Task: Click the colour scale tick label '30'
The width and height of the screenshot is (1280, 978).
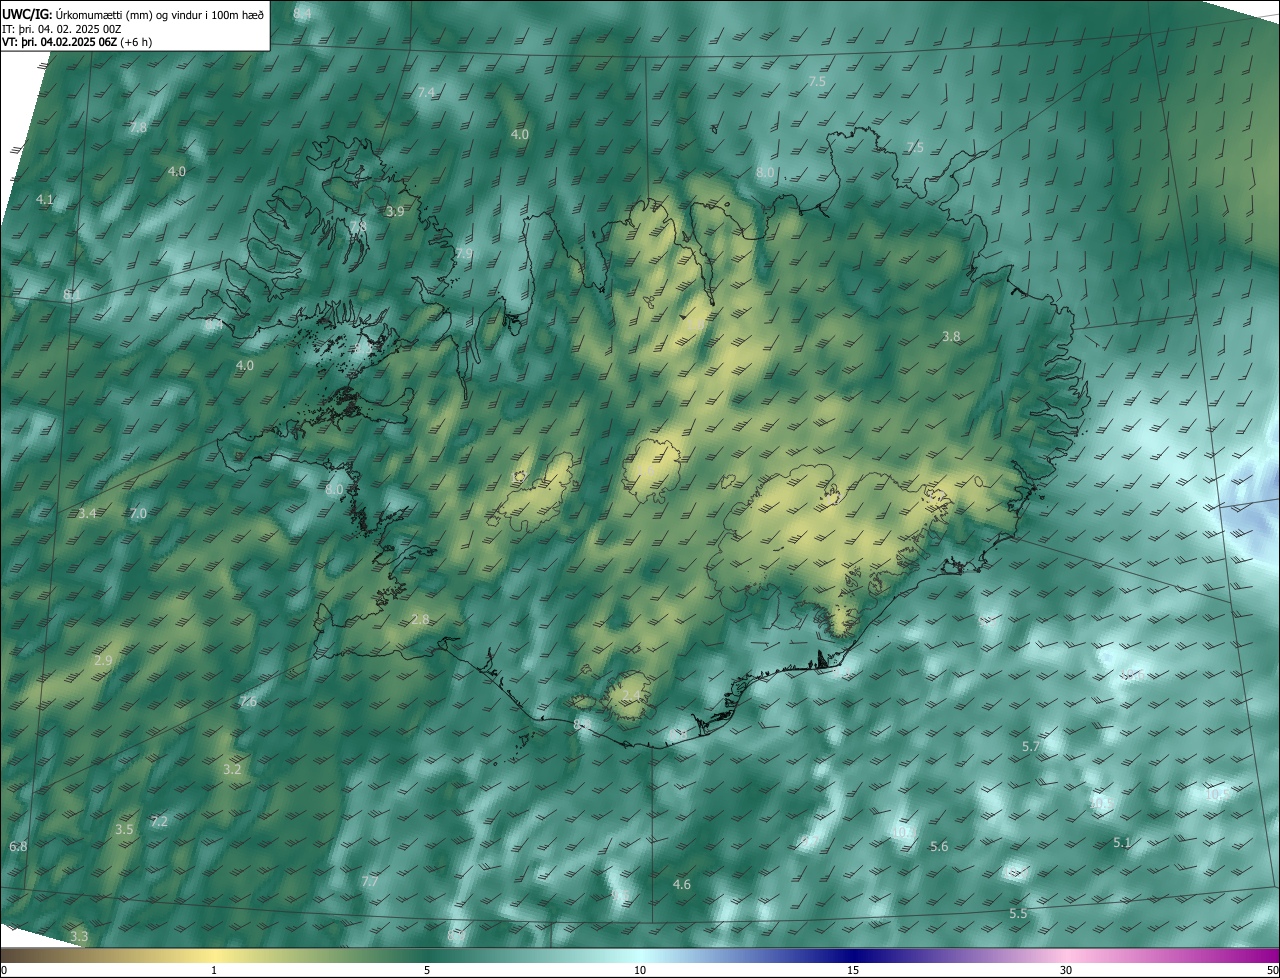Action: coord(1066,970)
